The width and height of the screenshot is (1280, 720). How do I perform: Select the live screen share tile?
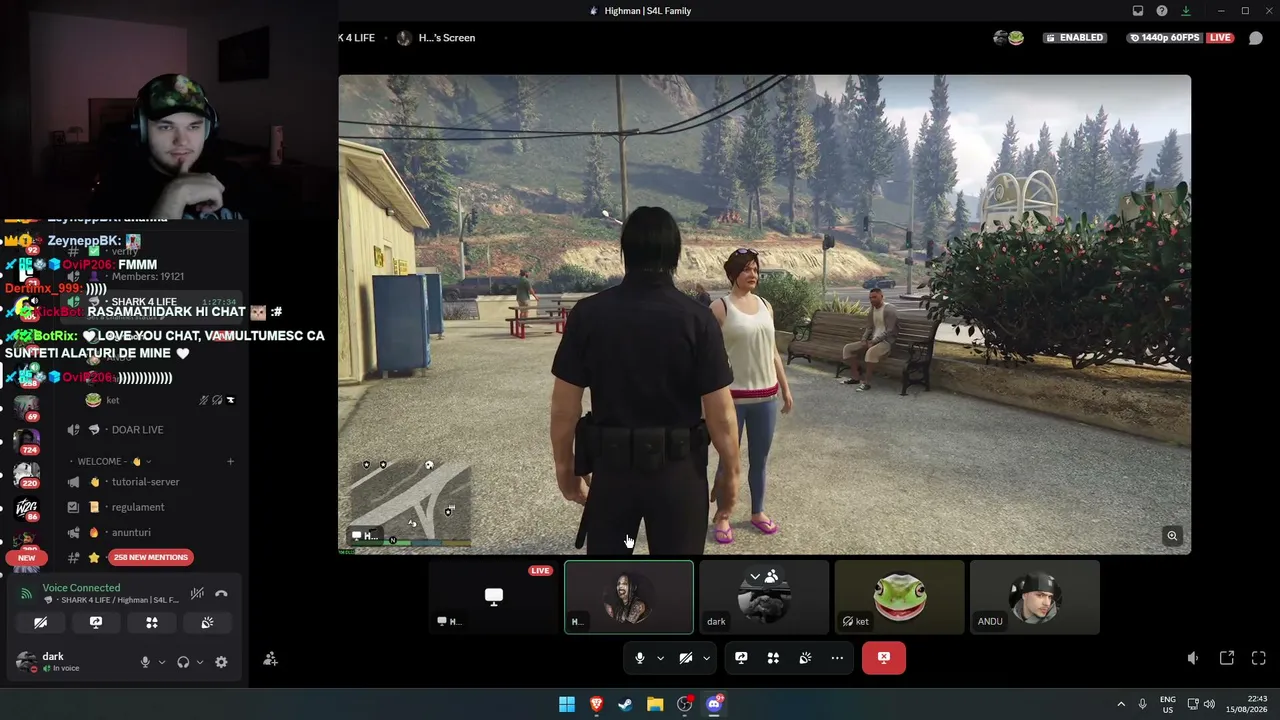(x=494, y=597)
